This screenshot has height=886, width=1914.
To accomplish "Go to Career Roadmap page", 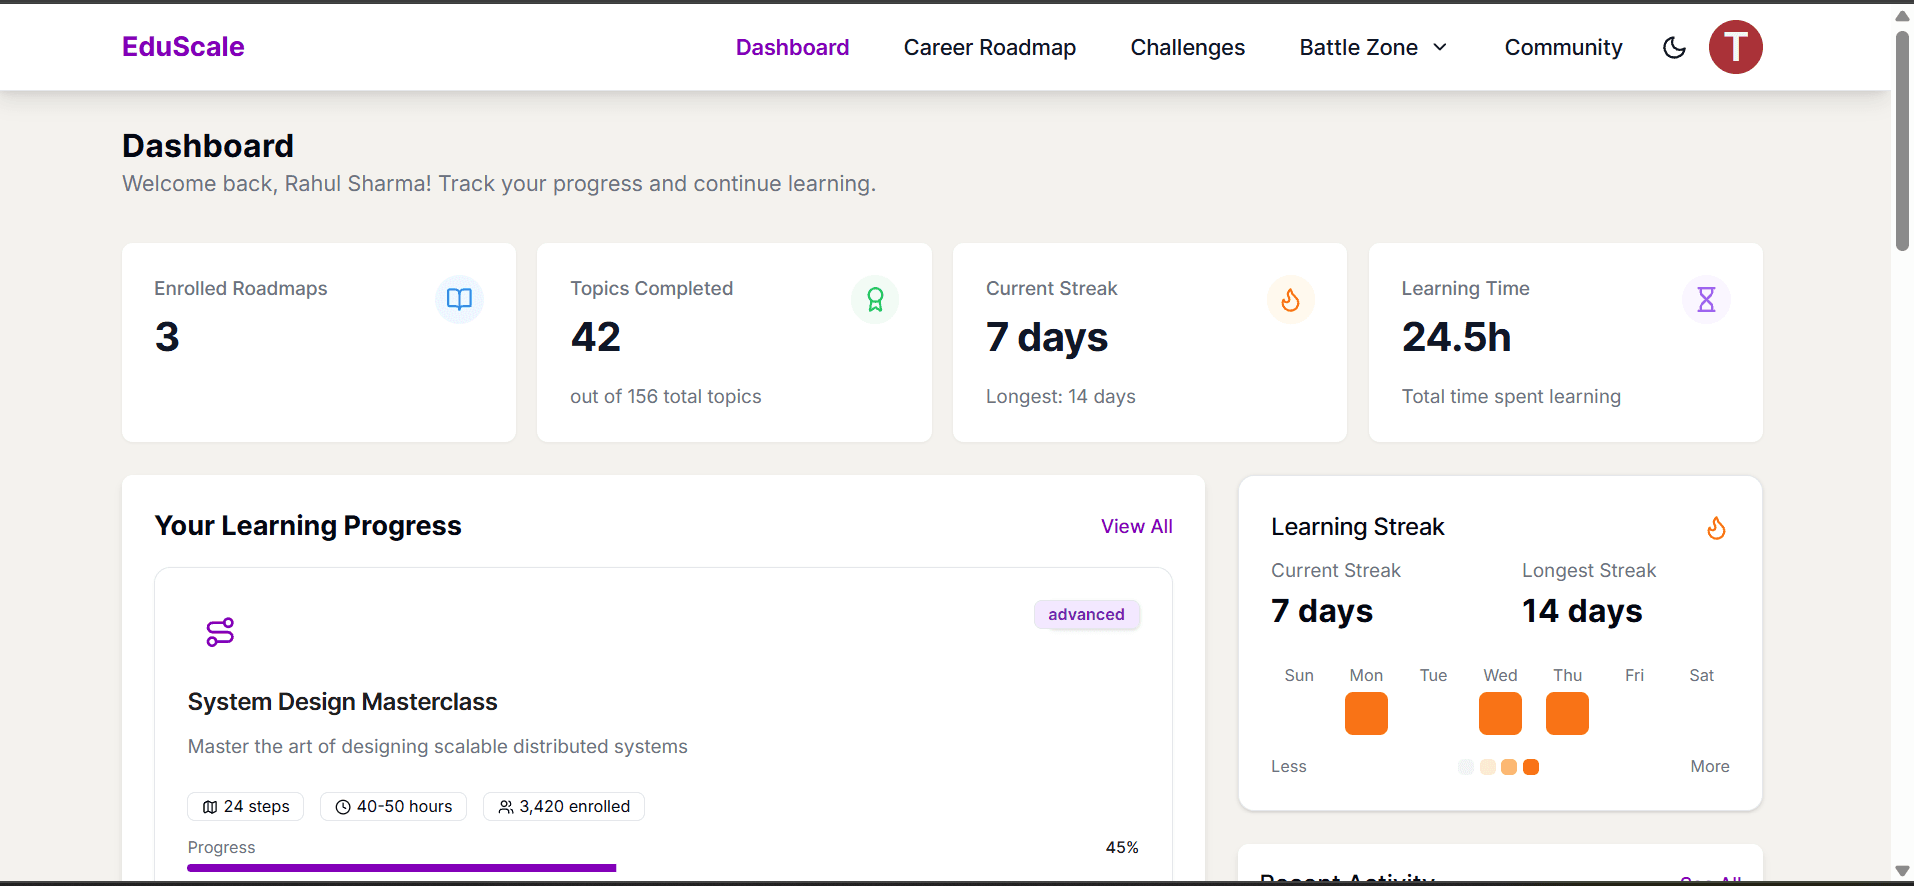I will (x=990, y=47).
